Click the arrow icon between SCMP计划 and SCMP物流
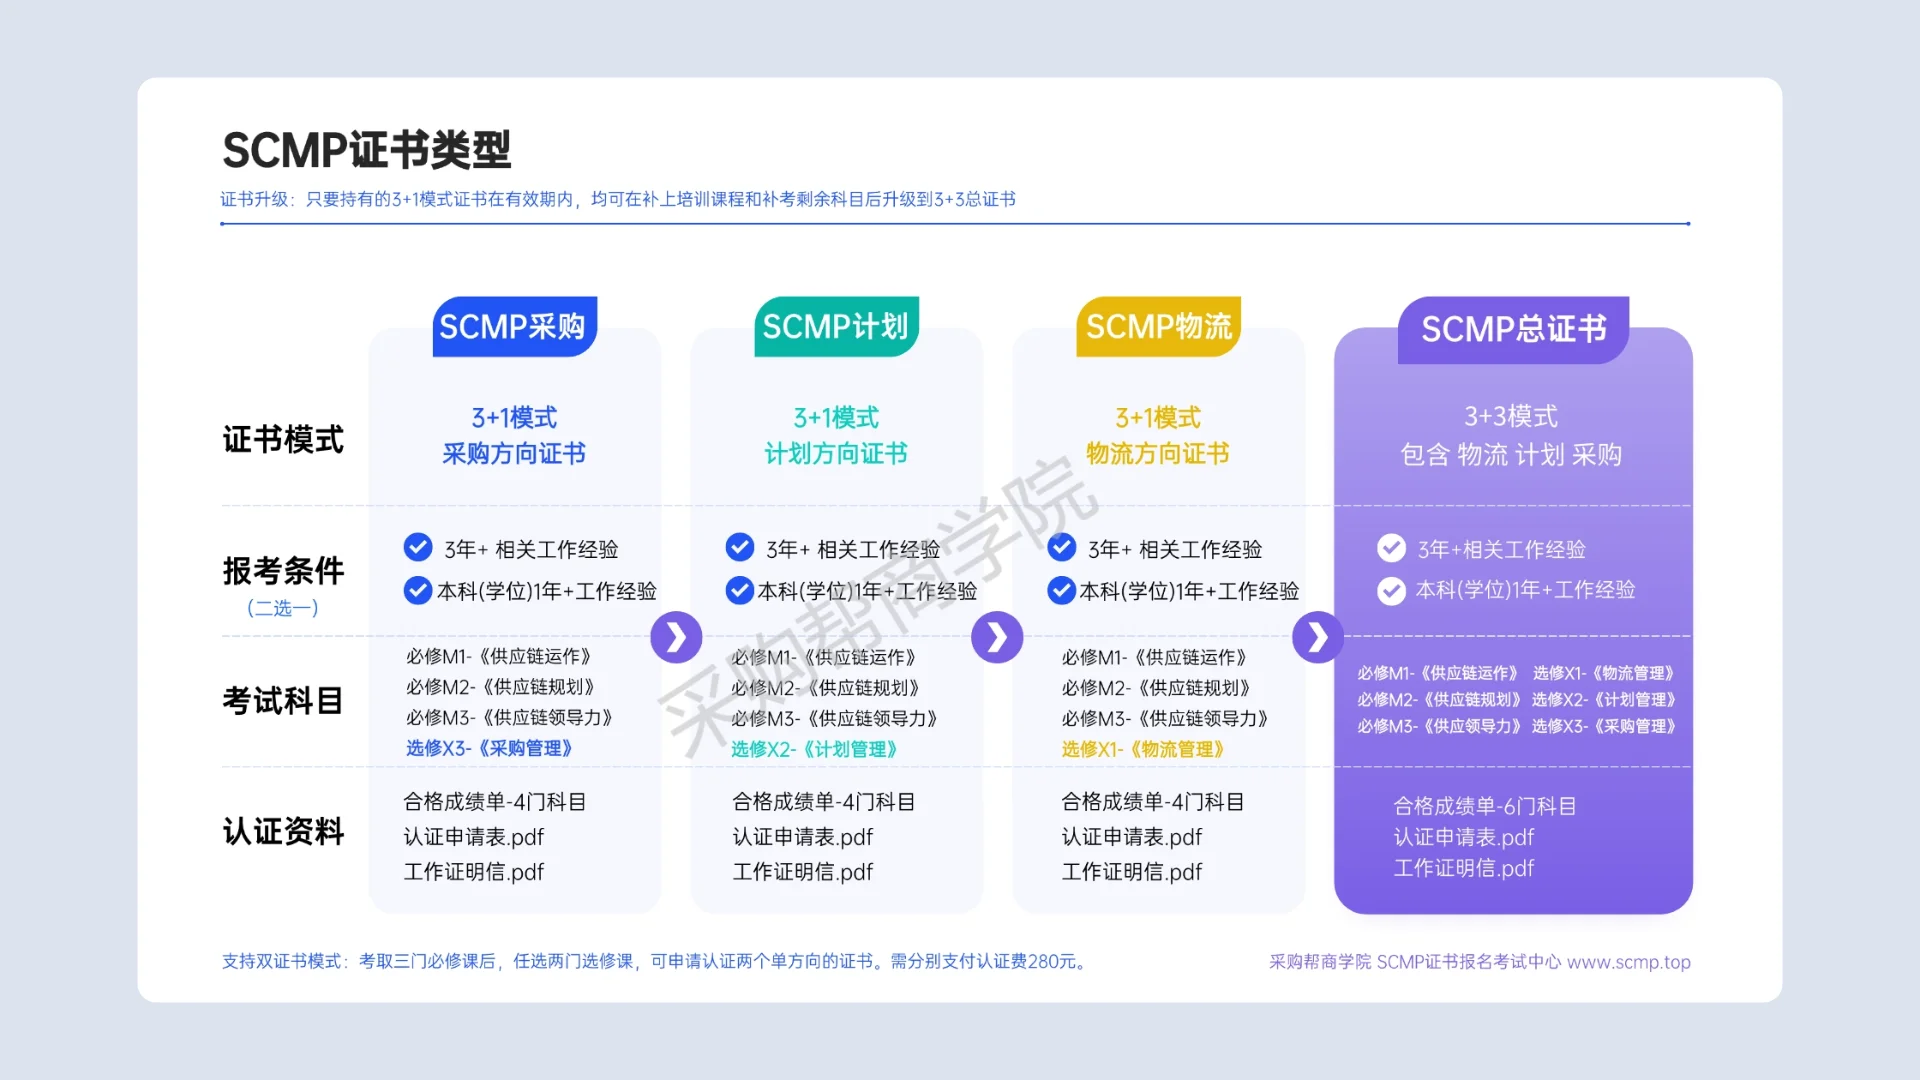Screen dimensions: 1920x1080 pos(997,637)
